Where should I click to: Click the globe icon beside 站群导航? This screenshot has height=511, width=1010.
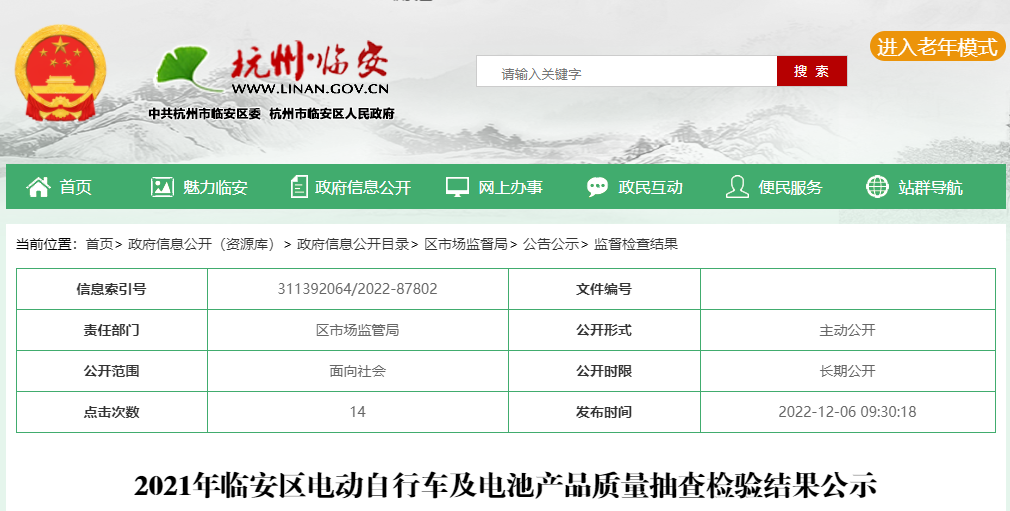click(877, 187)
